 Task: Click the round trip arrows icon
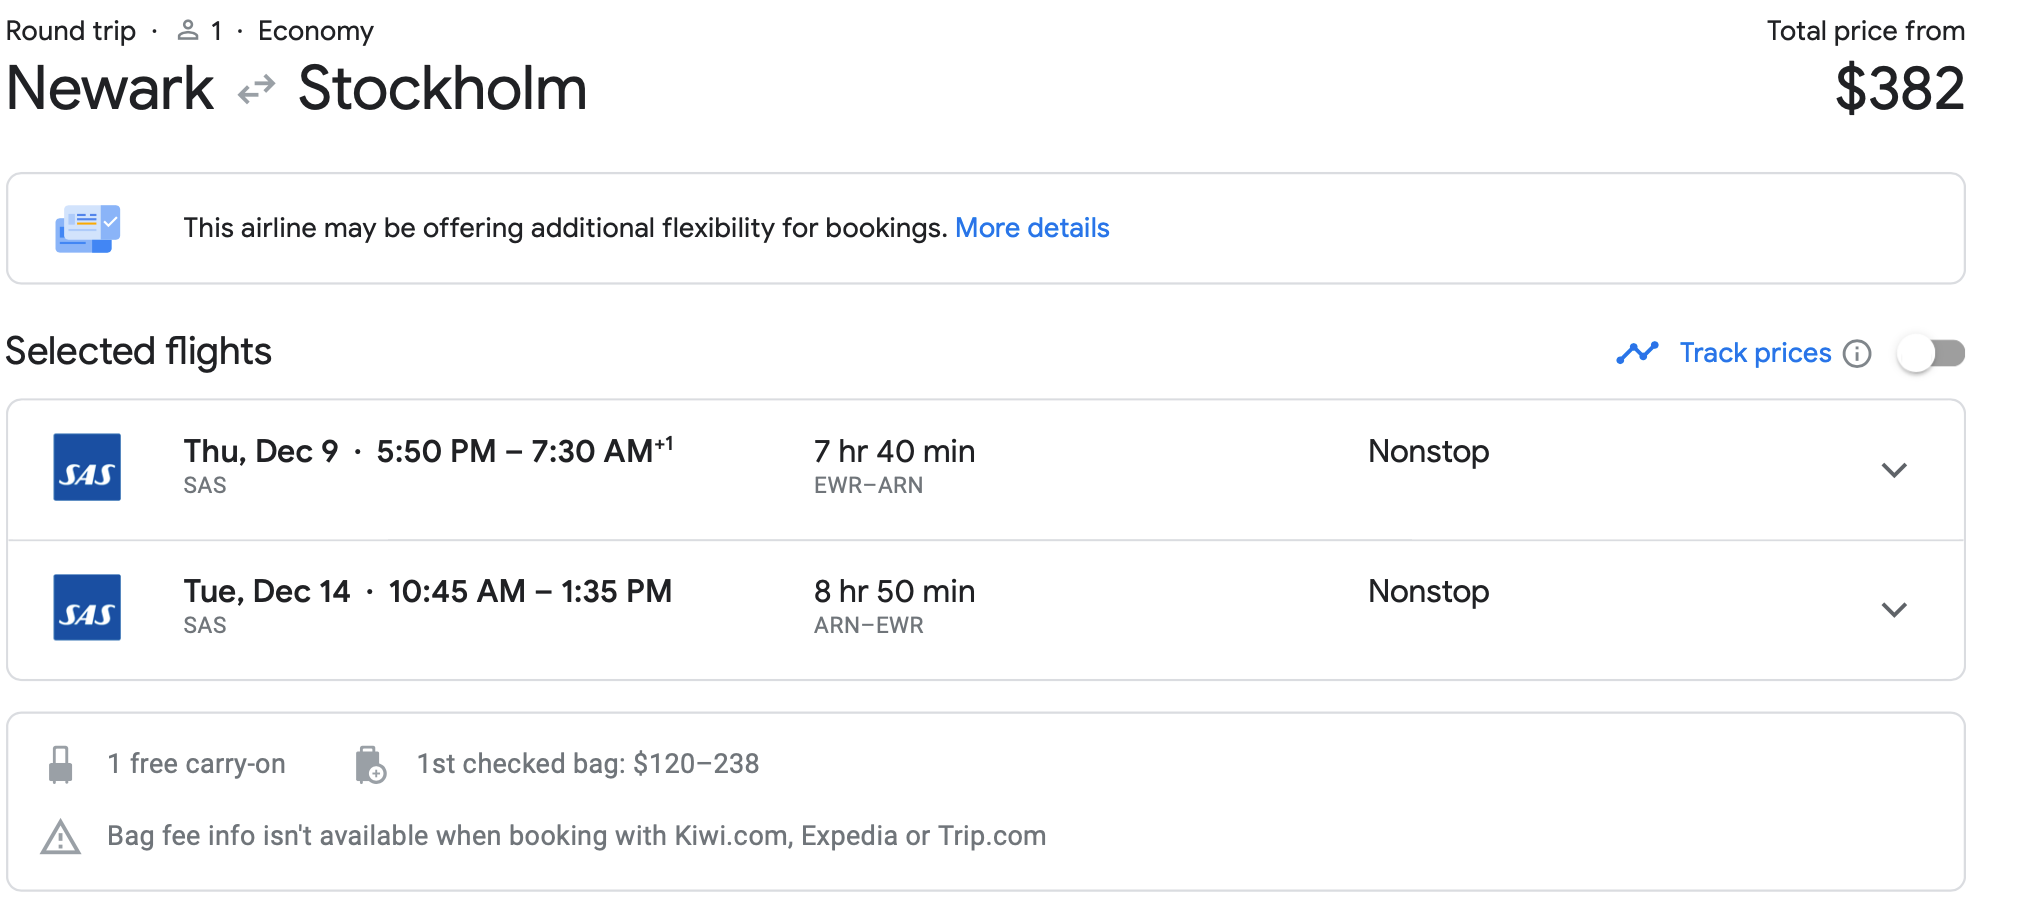[x=256, y=90]
